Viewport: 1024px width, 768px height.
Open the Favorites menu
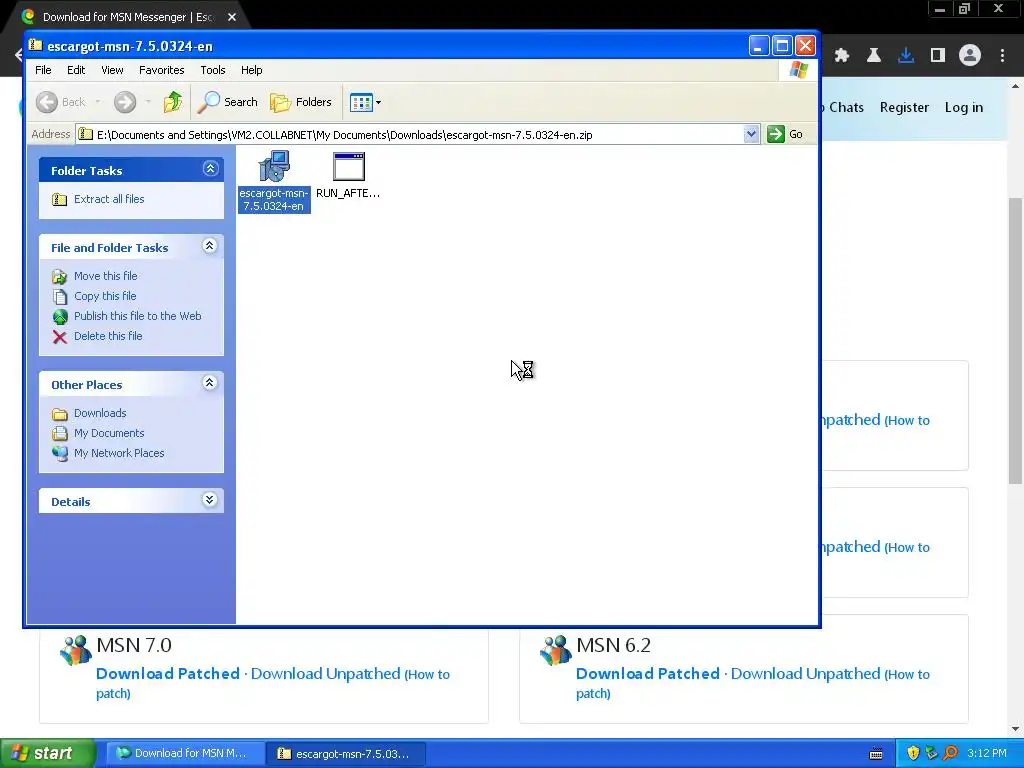pyautogui.click(x=161, y=70)
